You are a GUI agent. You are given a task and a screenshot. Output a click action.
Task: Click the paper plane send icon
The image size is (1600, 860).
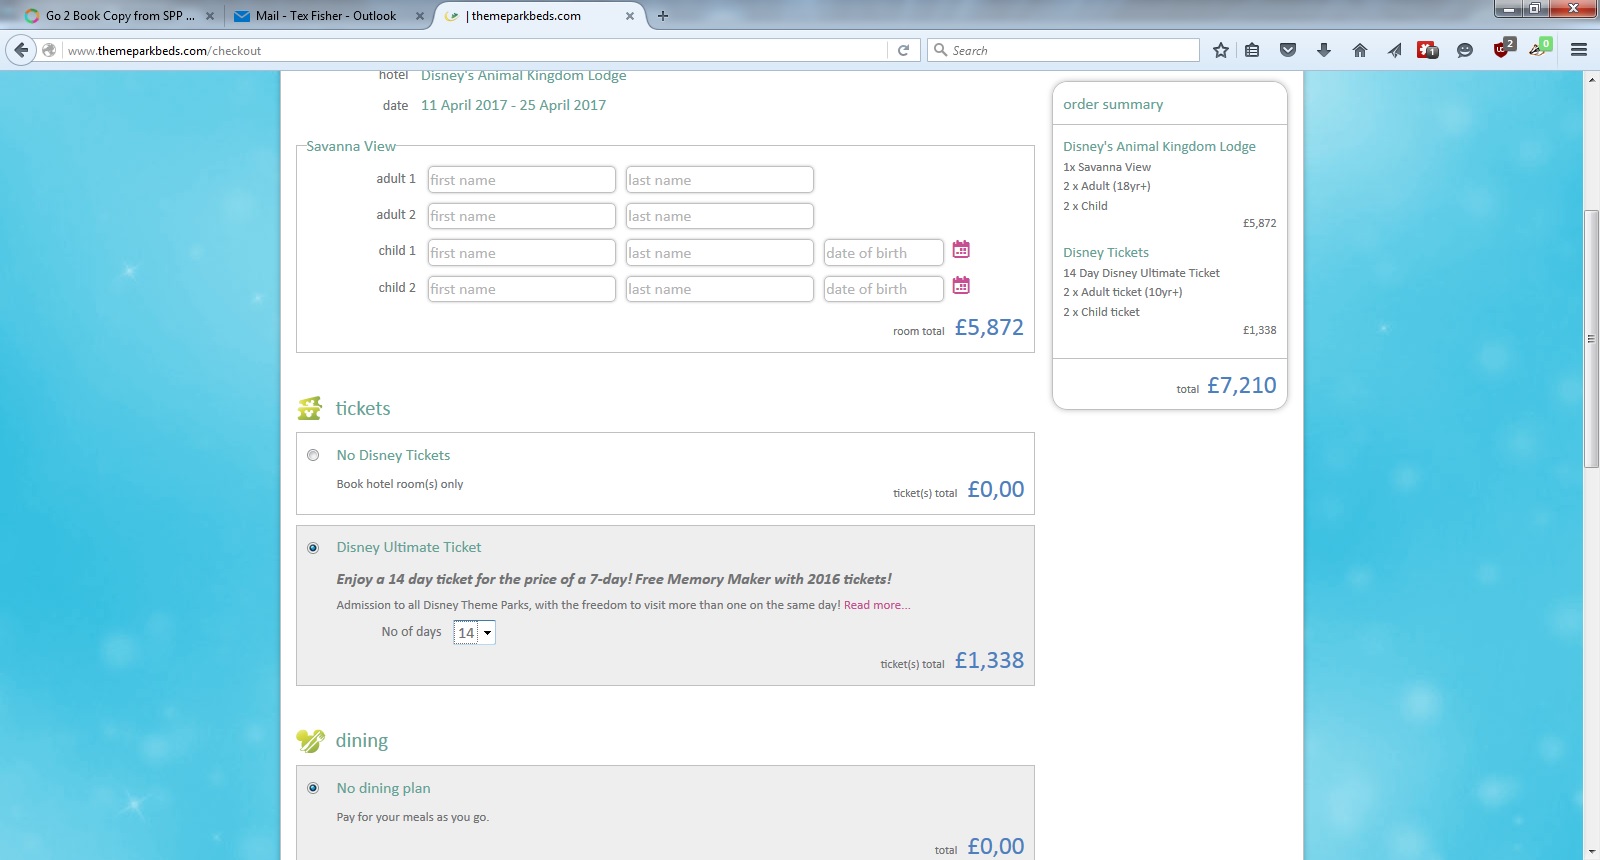[x=1395, y=50]
